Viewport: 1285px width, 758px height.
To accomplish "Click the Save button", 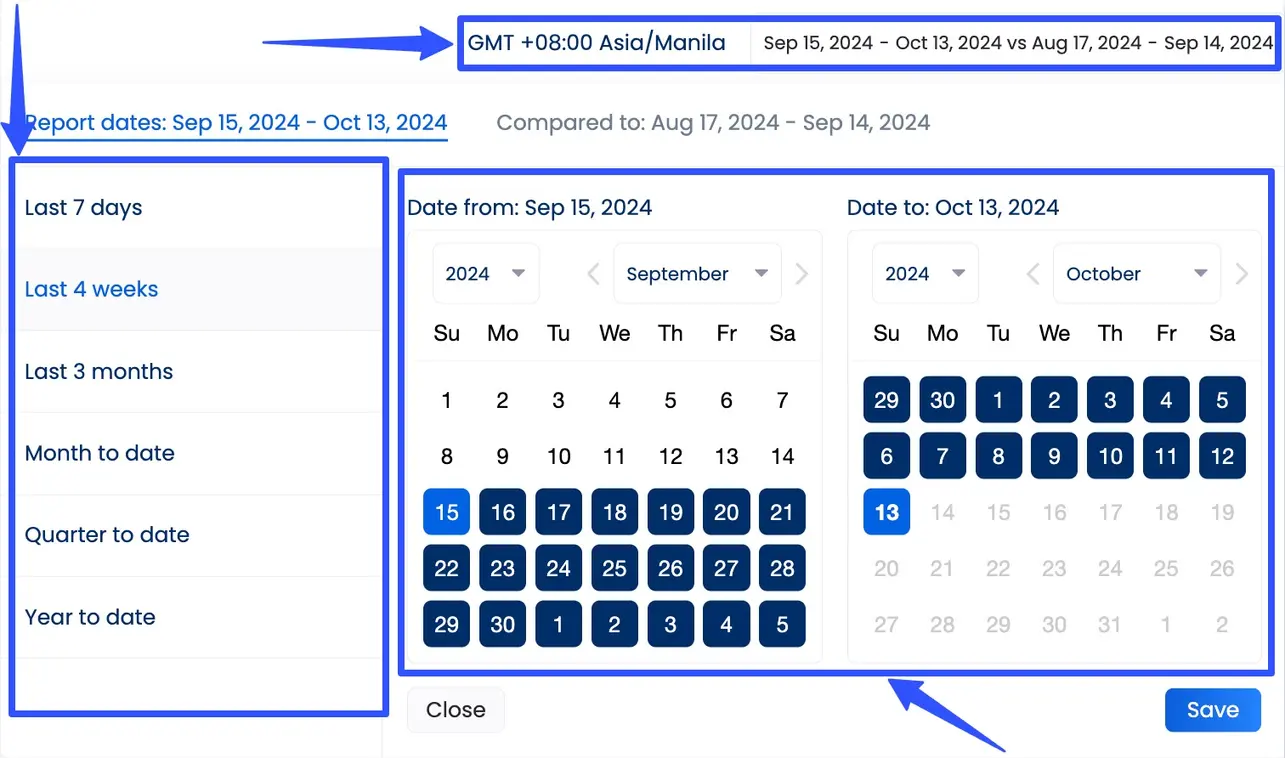I will [x=1212, y=709].
